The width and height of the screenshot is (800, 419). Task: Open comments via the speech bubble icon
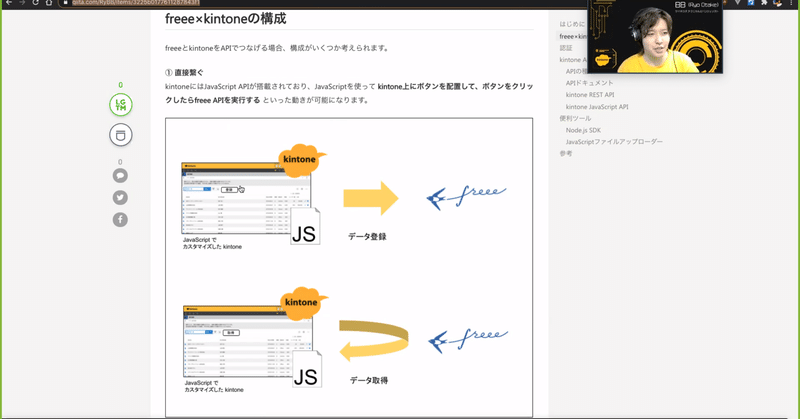pos(120,176)
